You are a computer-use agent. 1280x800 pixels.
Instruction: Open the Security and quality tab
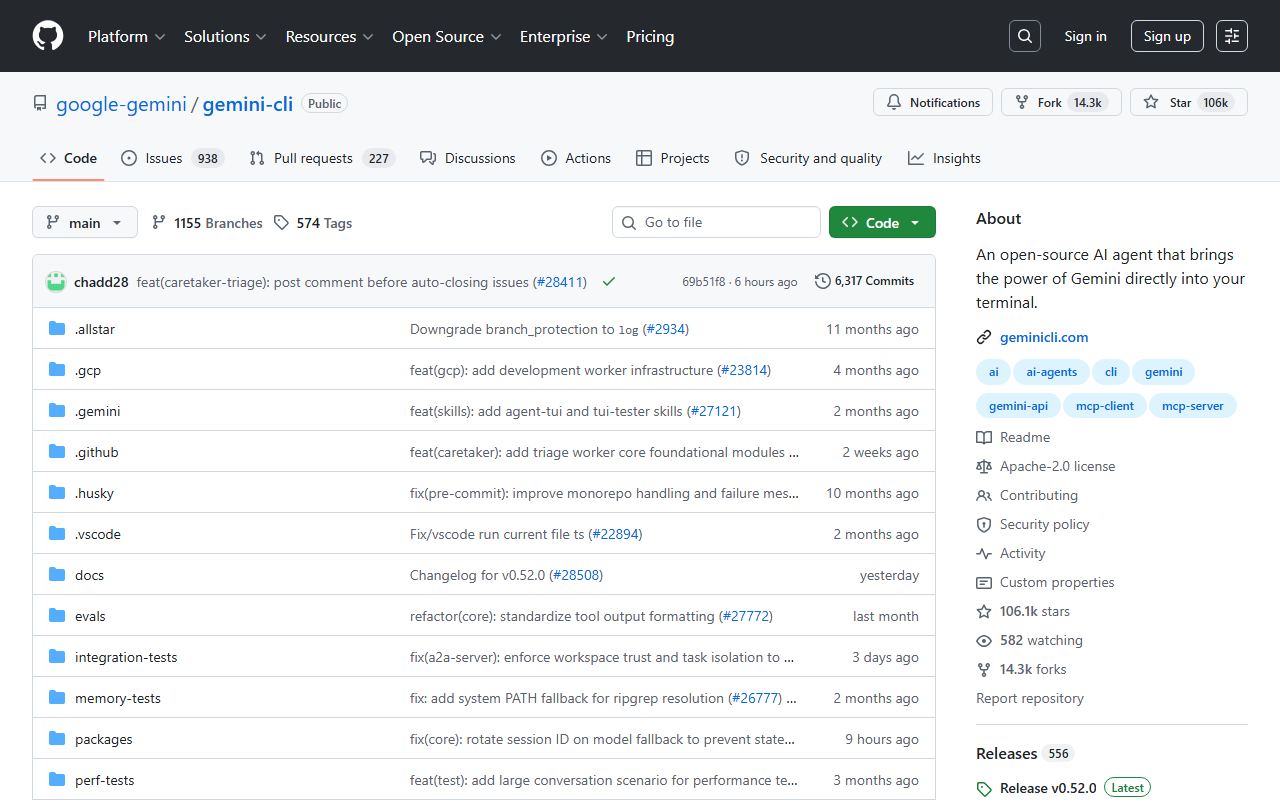click(x=808, y=158)
